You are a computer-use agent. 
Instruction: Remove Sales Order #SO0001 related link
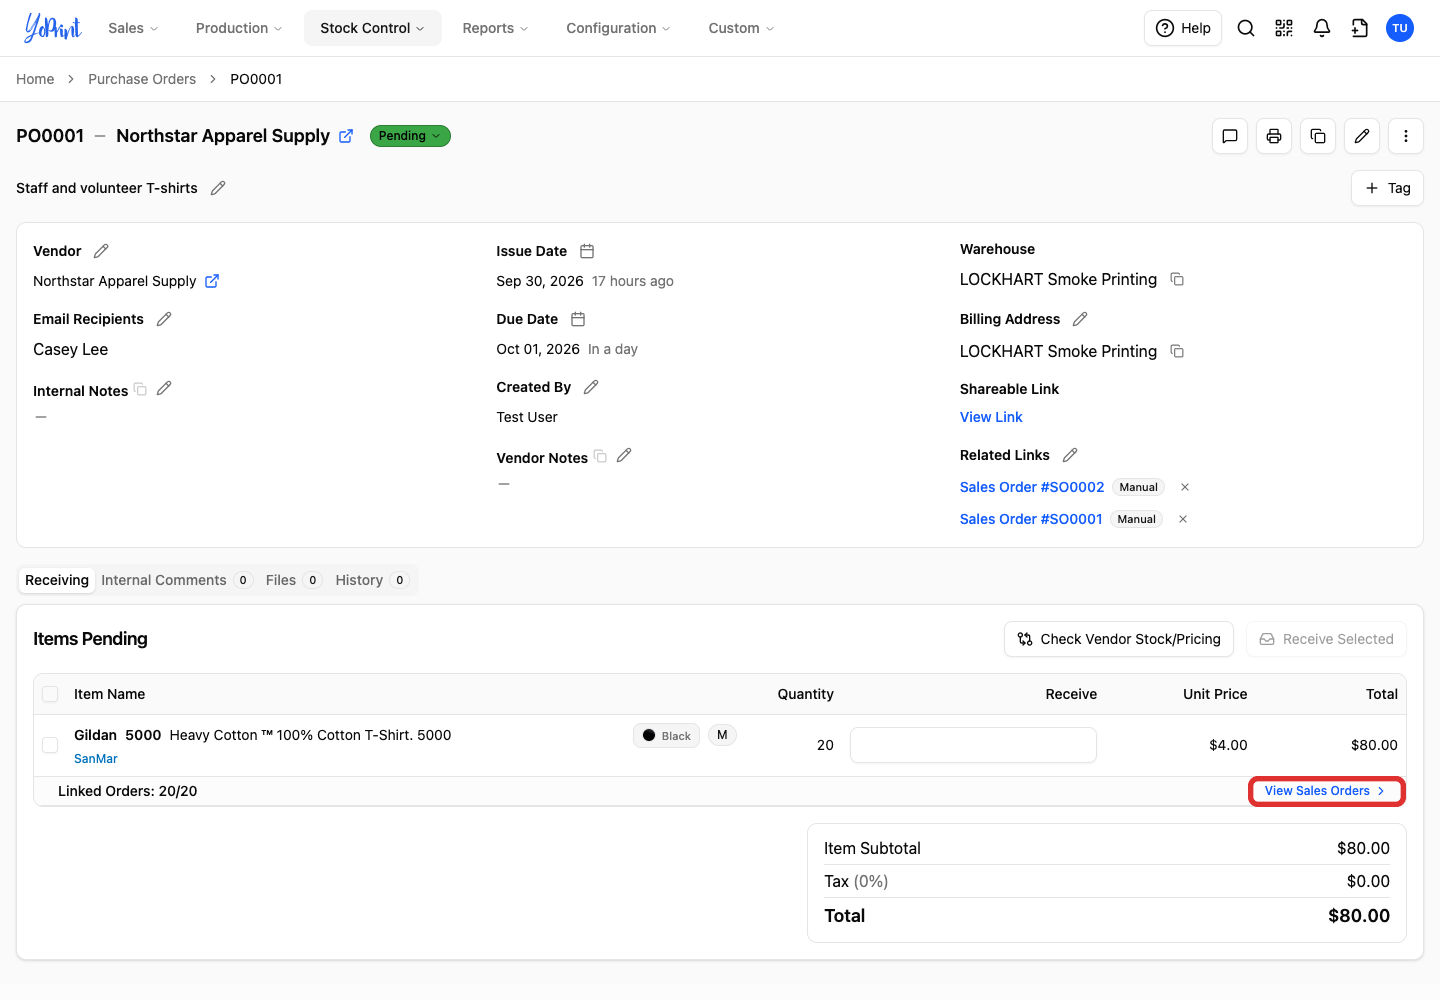click(1183, 519)
